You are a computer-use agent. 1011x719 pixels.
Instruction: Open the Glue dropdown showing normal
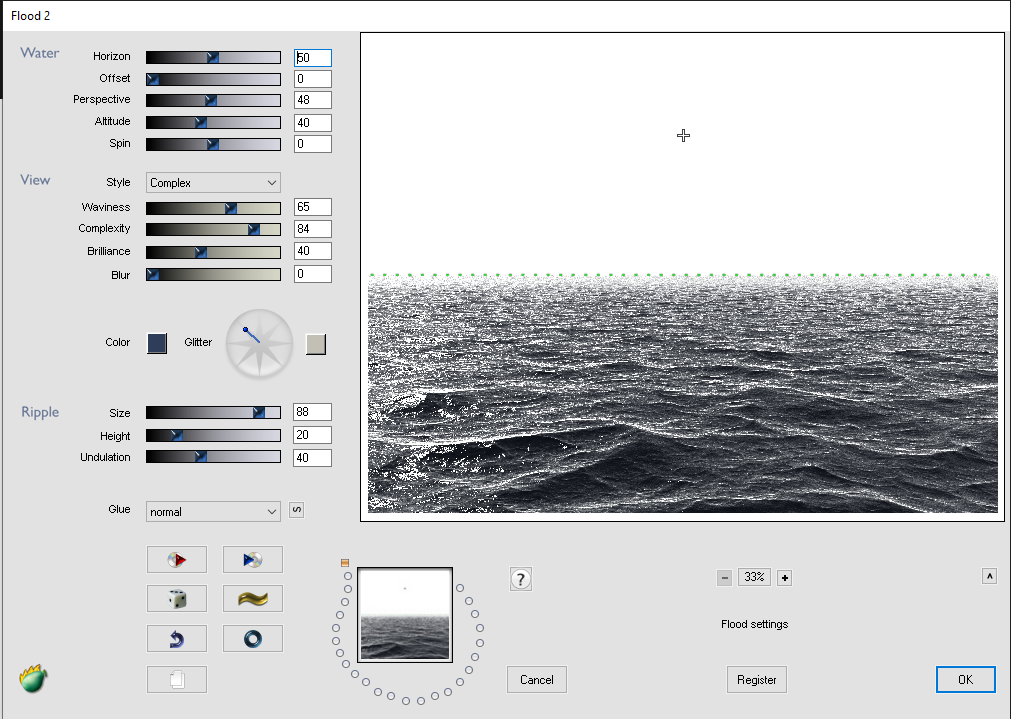[212, 511]
